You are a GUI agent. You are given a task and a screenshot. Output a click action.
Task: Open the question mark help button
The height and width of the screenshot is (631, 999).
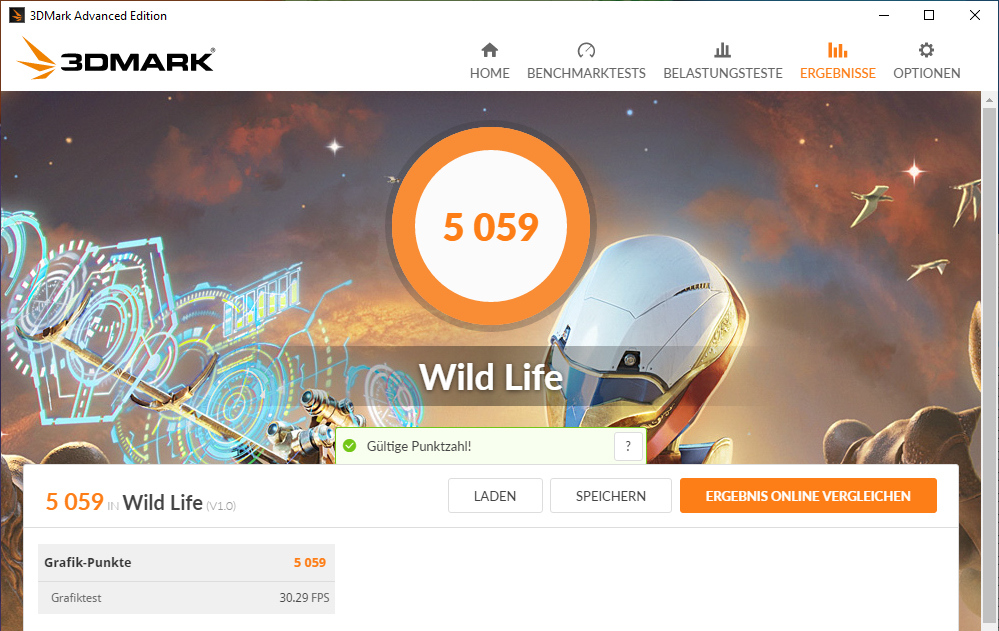click(x=628, y=446)
